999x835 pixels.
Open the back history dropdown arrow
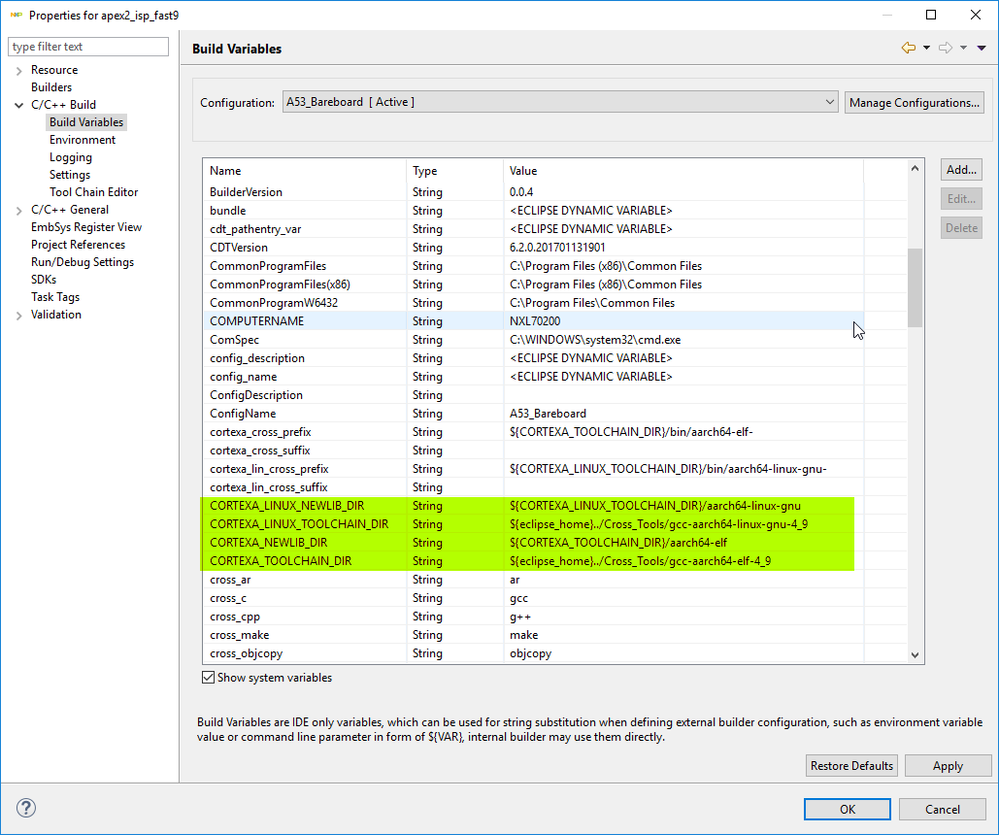[926, 48]
